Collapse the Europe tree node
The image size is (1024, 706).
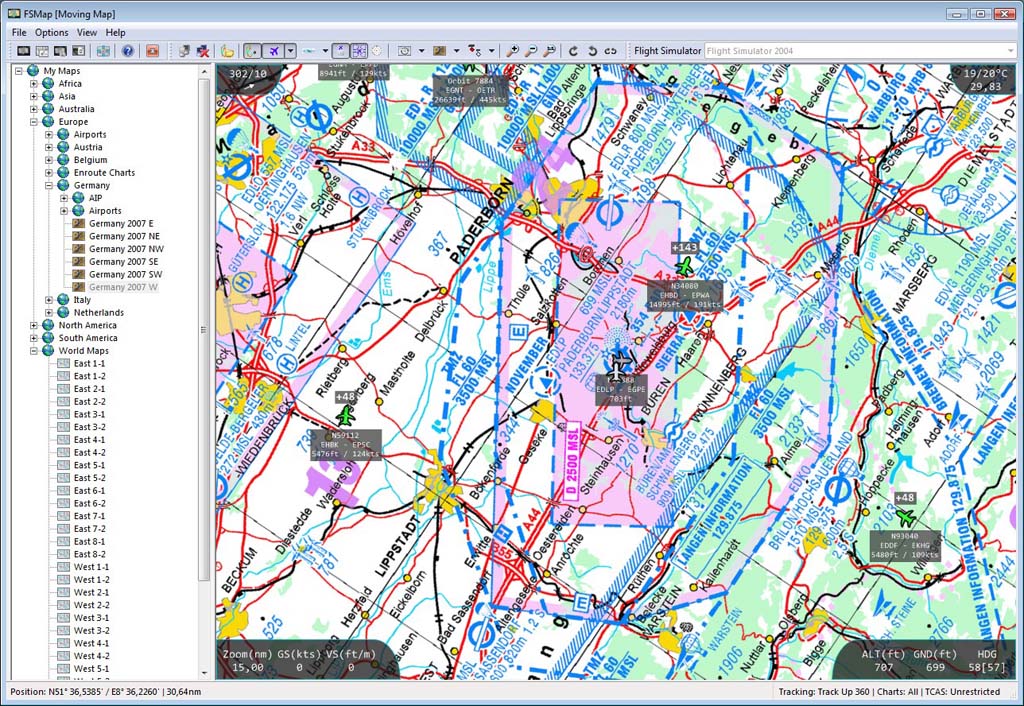33,121
